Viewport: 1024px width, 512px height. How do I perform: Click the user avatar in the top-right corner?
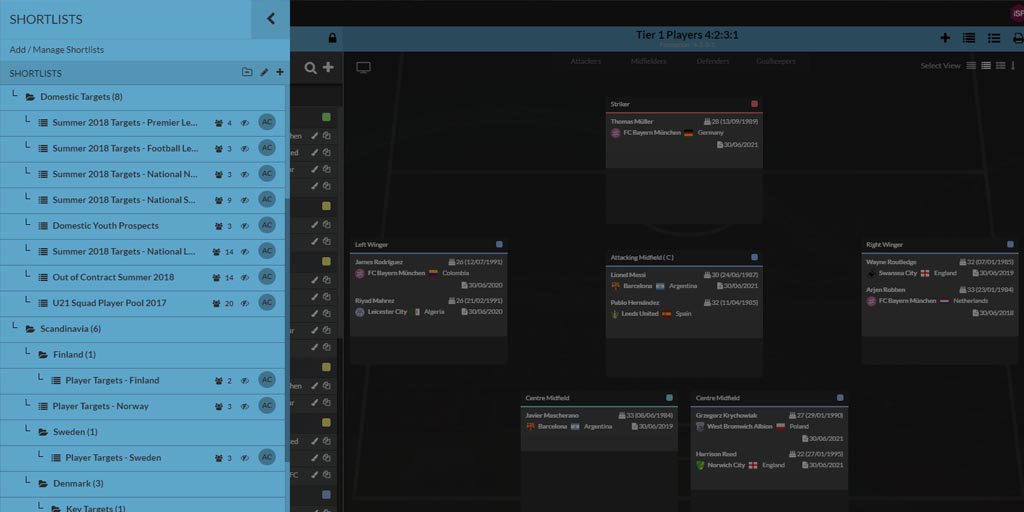tap(1017, 14)
